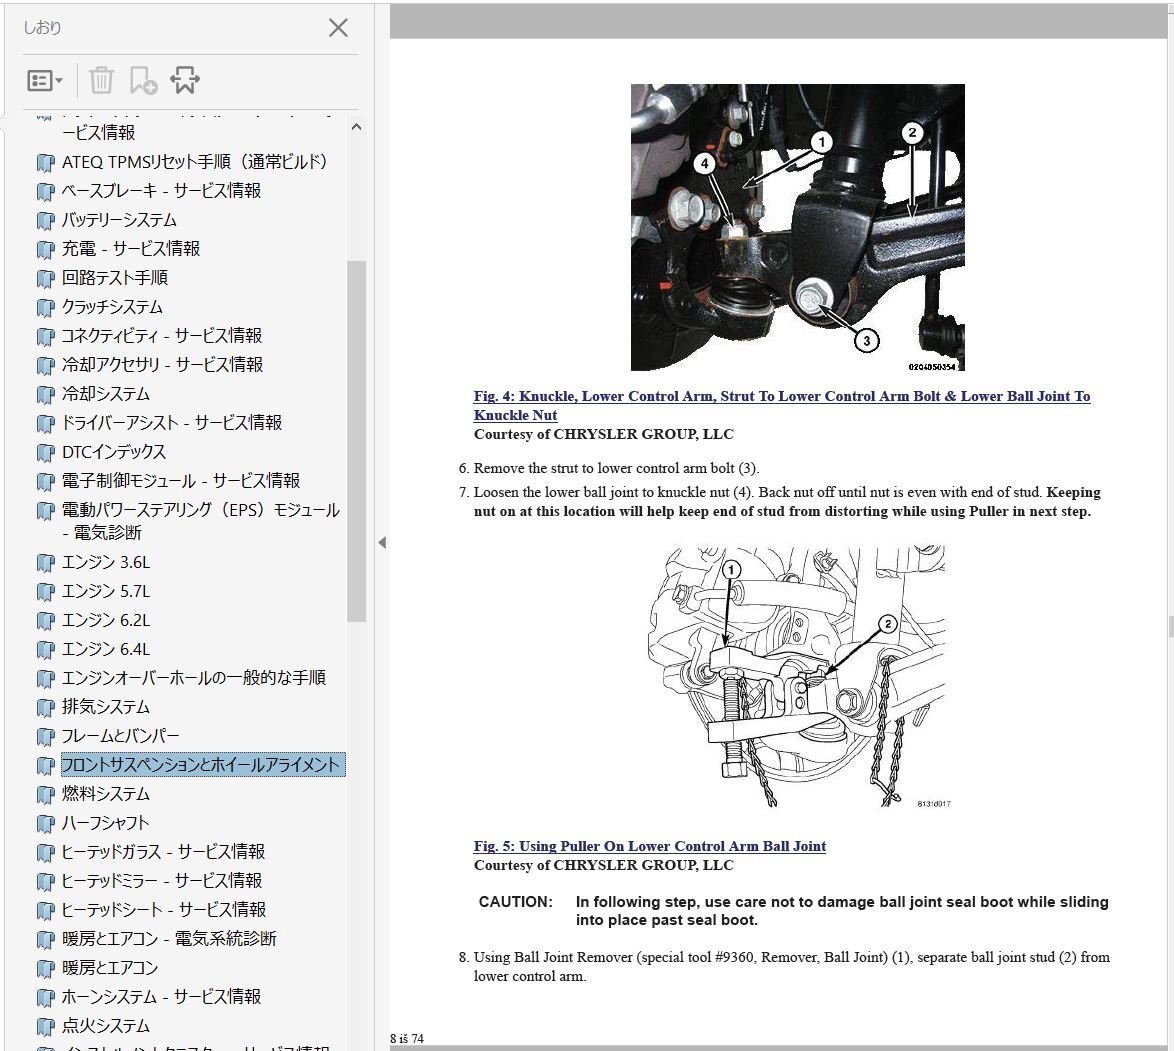
Task: Select the フロントサスペンションとホイールアライメント bookmark
Action: click(x=202, y=765)
